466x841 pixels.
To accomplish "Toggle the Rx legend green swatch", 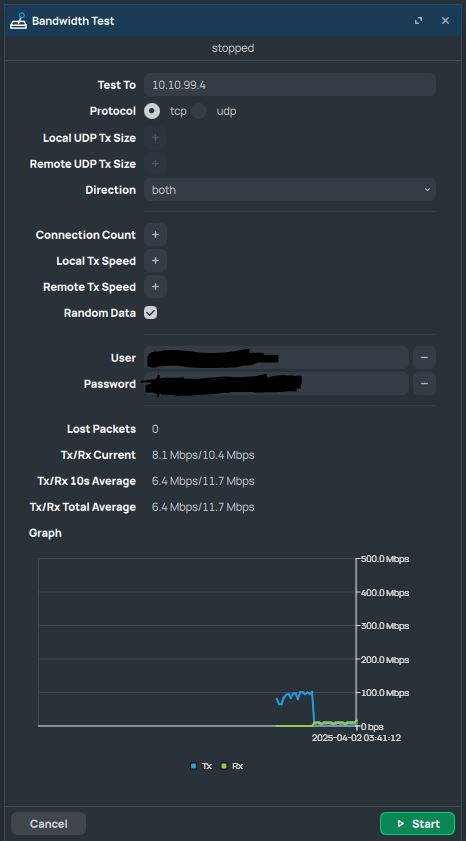I will [x=225, y=766].
